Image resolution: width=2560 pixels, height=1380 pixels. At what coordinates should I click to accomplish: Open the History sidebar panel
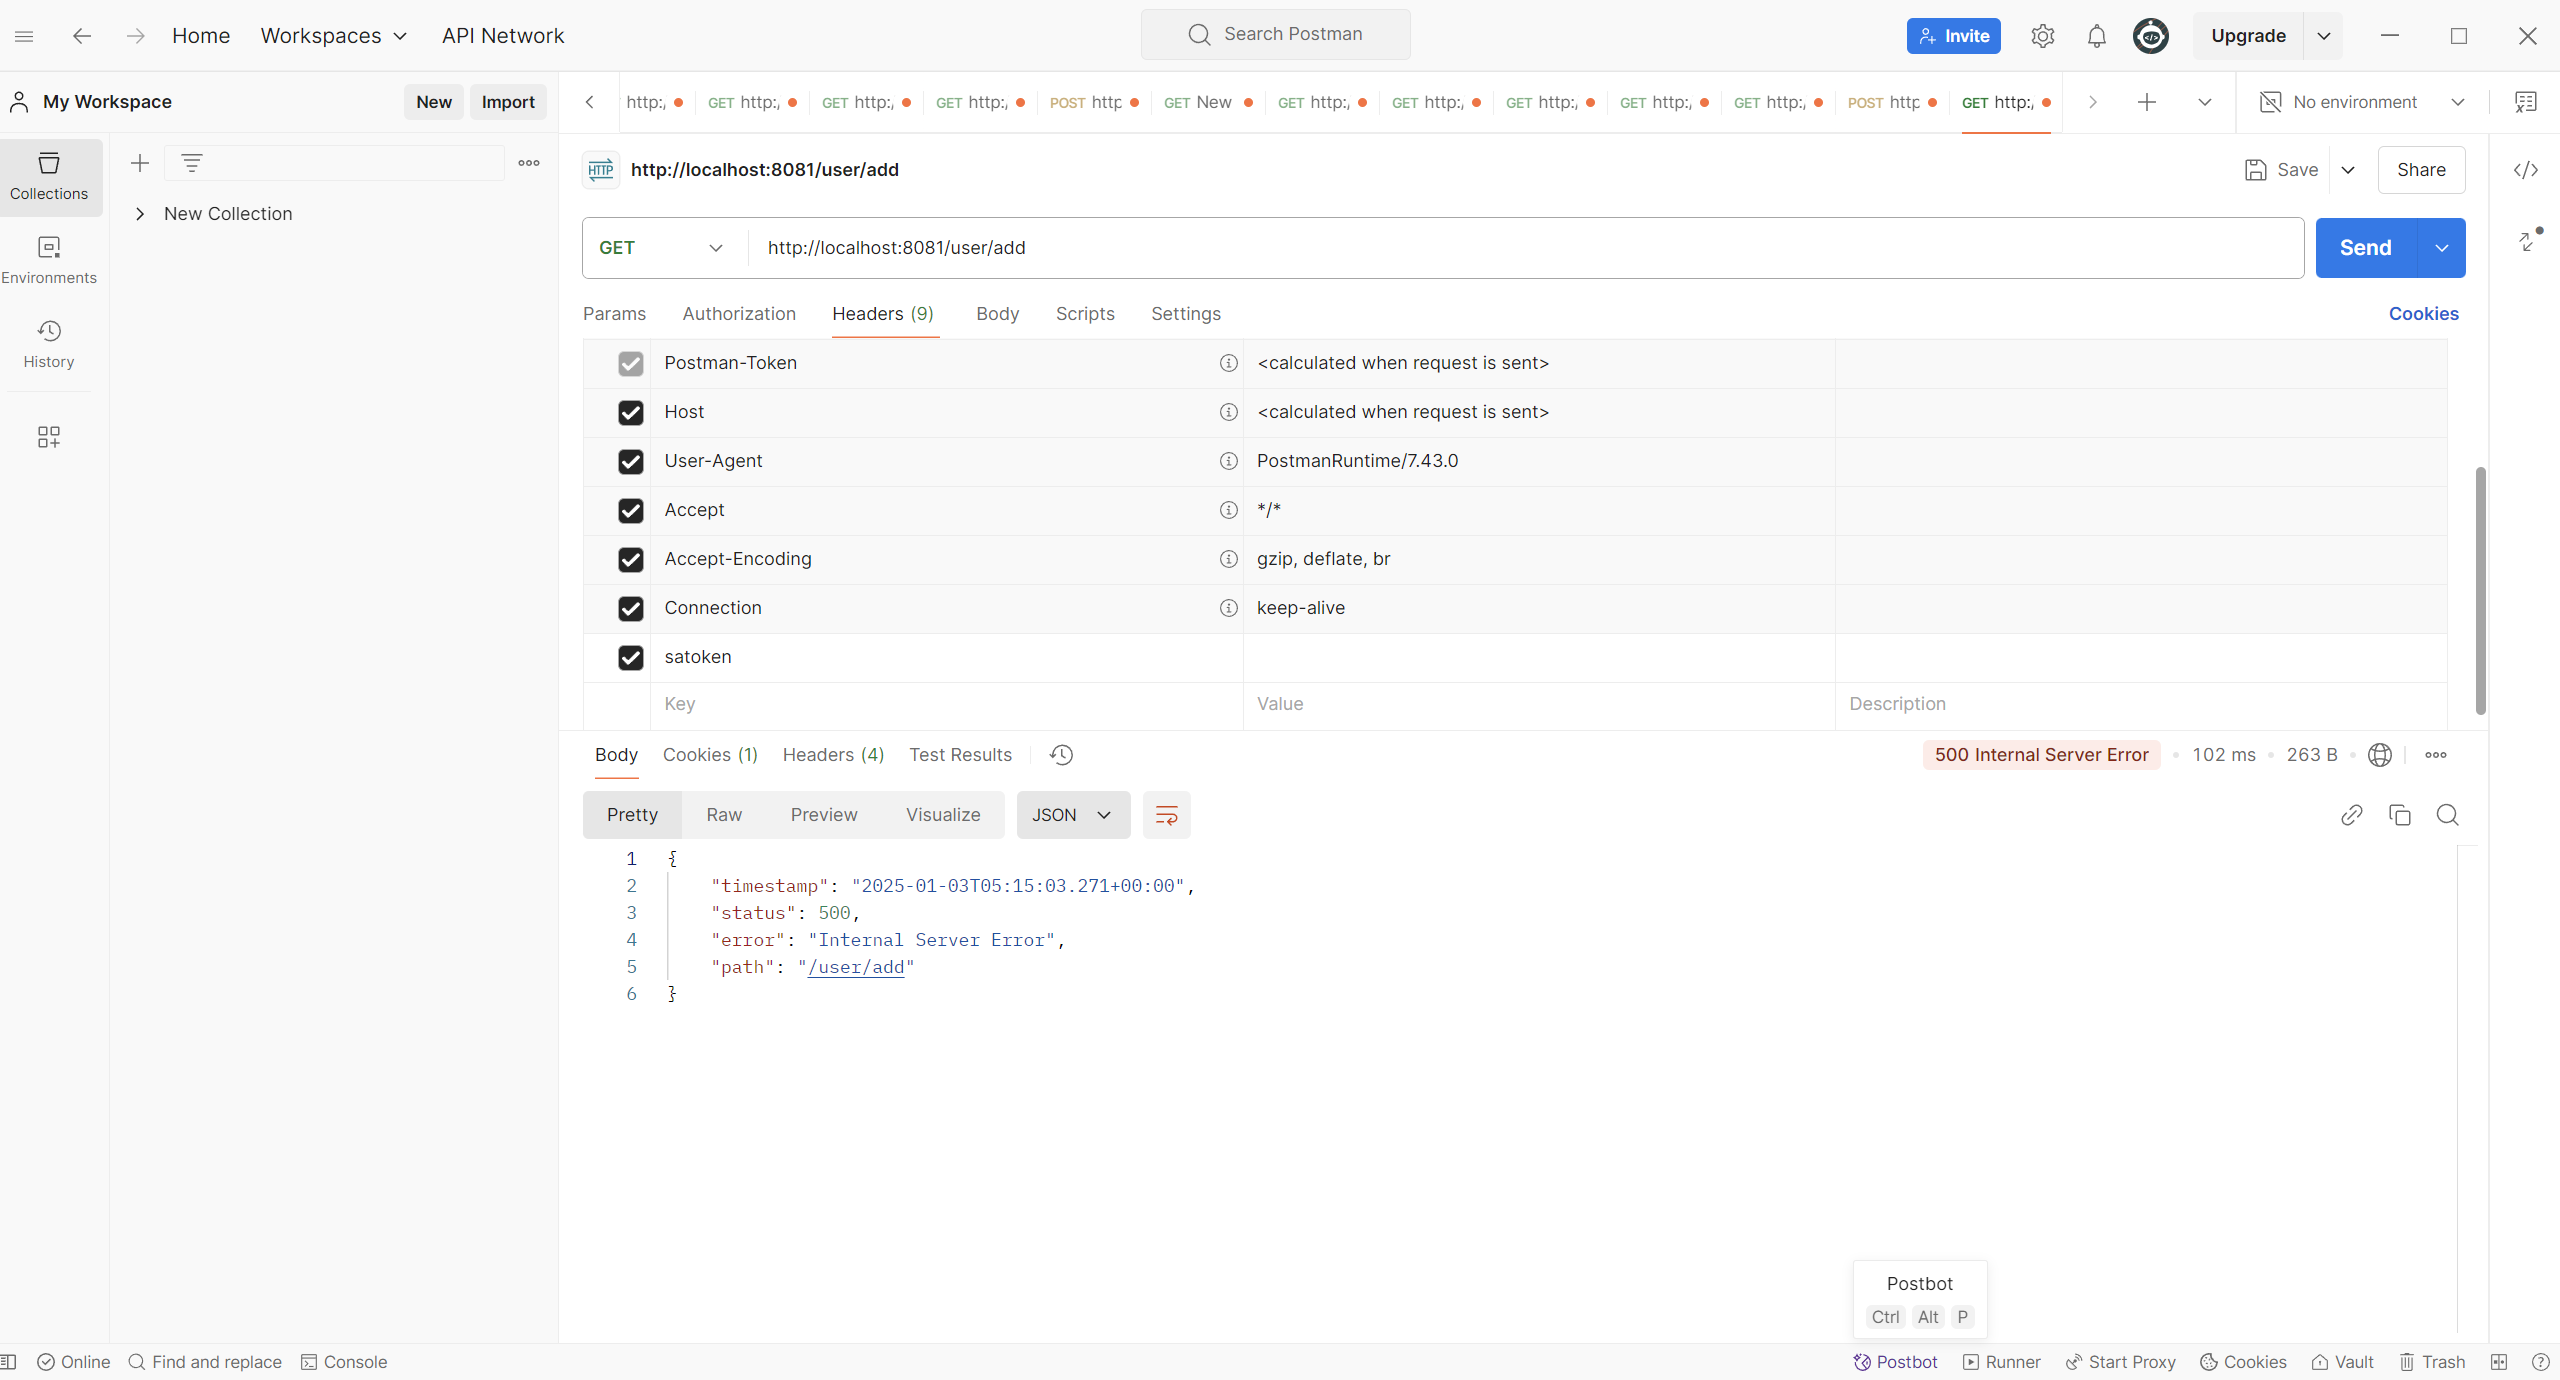tap(49, 343)
